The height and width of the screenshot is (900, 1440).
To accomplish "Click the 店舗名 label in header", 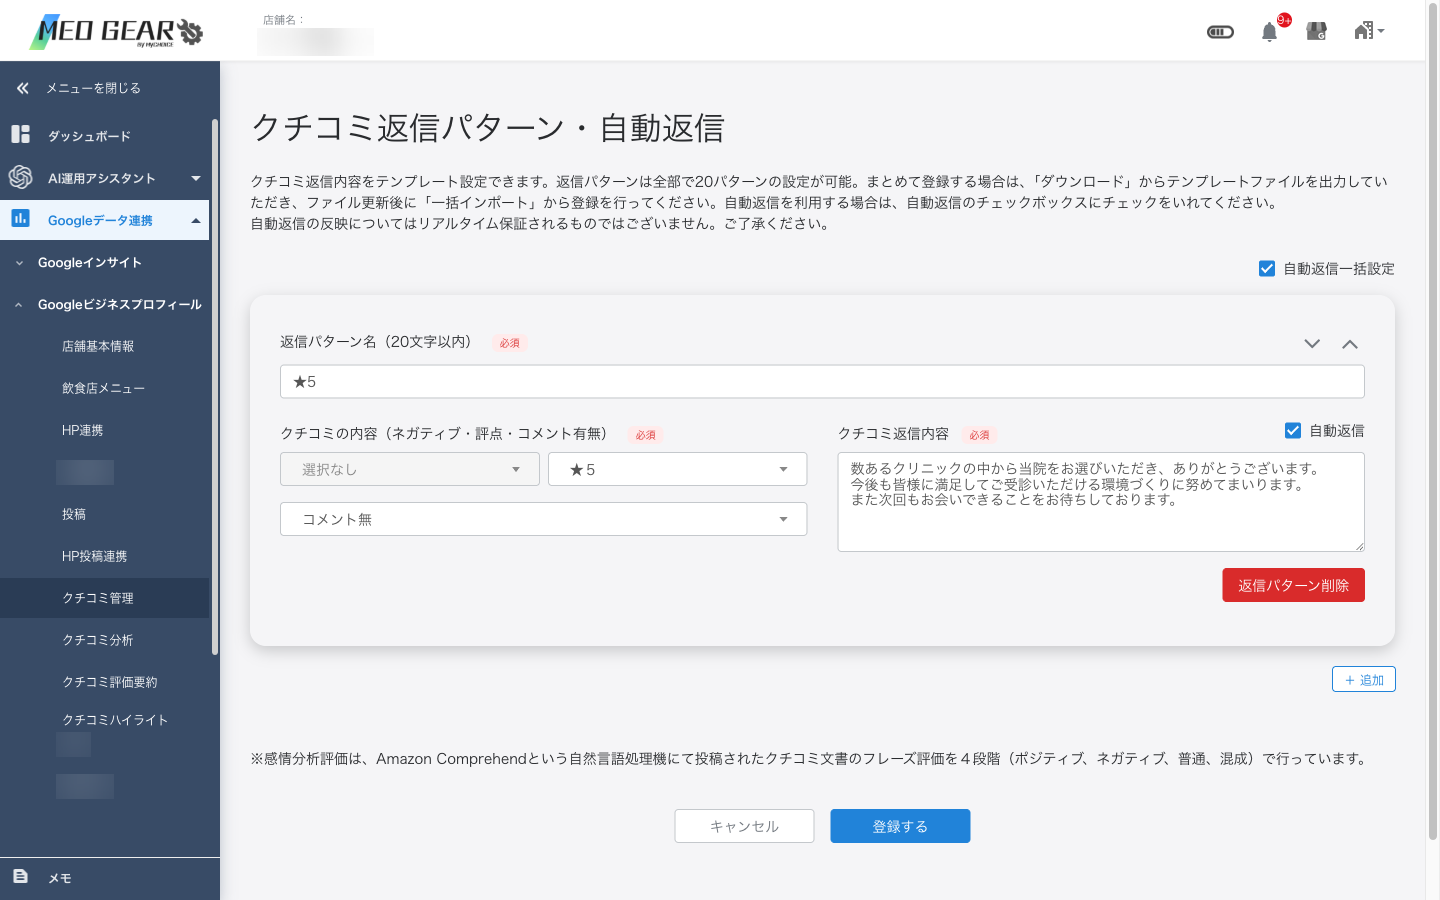I will [x=283, y=20].
